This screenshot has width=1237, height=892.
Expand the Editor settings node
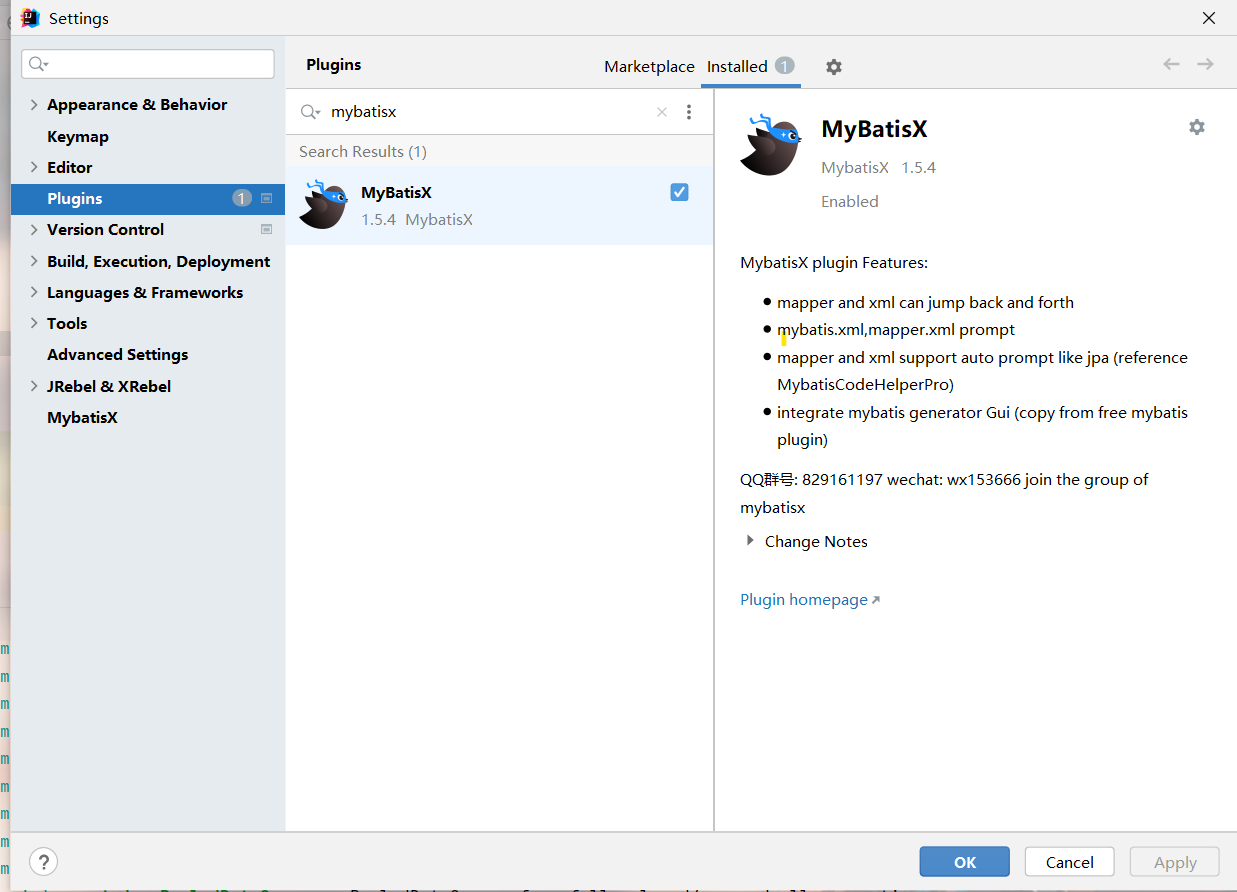(34, 167)
